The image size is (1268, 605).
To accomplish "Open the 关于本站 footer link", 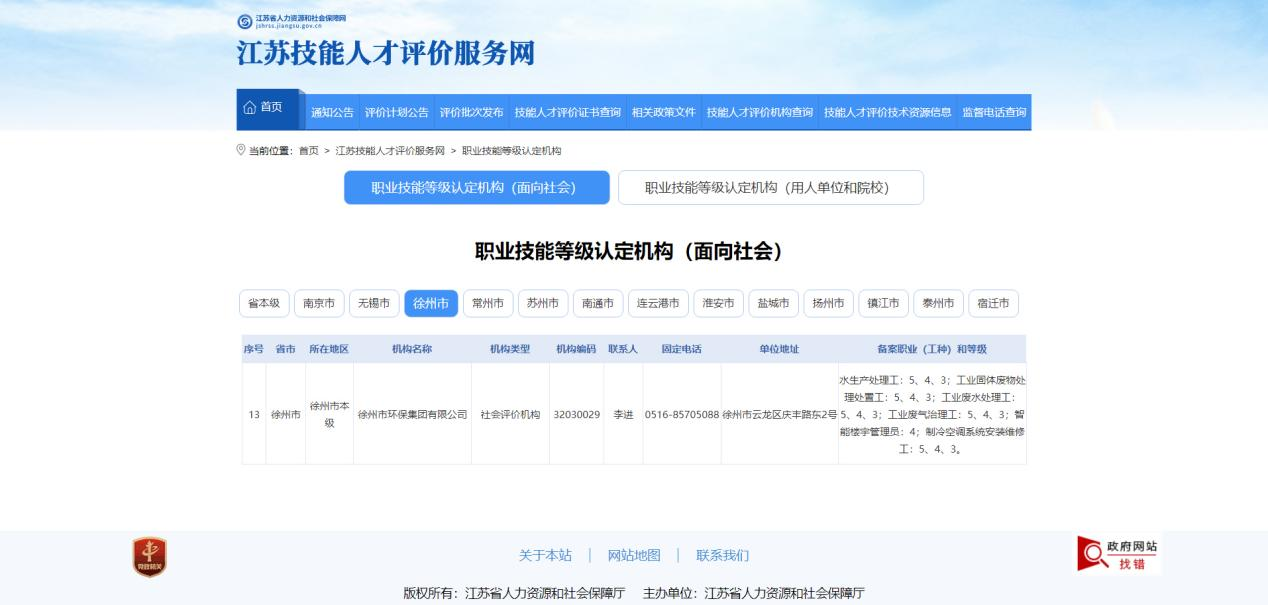I will (x=545, y=555).
